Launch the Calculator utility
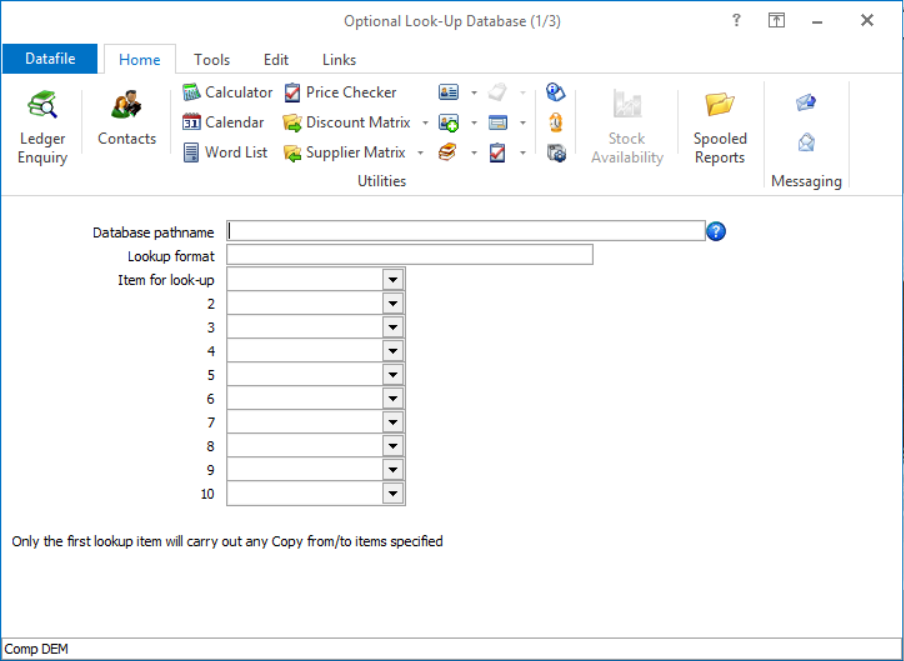904x661 pixels. [227, 92]
